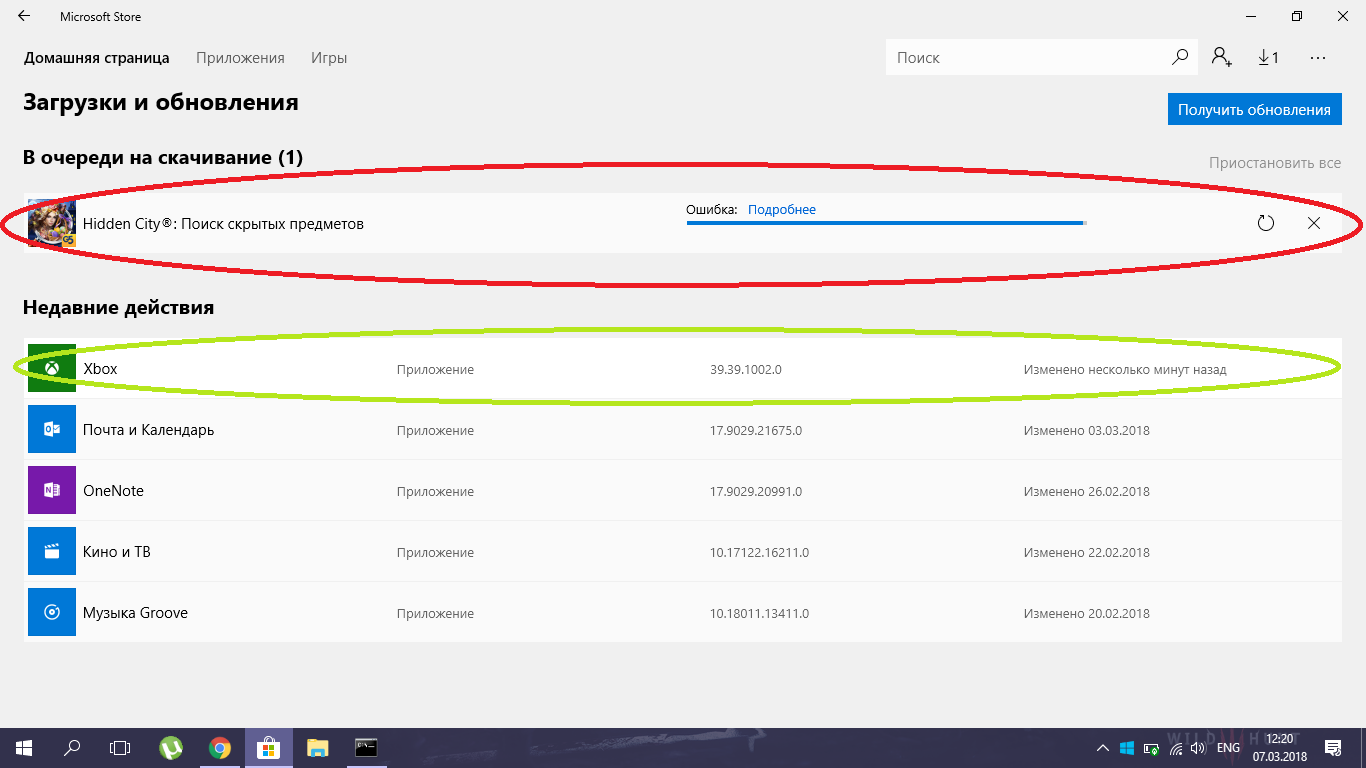This screenshot has width=1366, height=768.
Task: Click the search magnifier icon
Action: point(1180,57)
